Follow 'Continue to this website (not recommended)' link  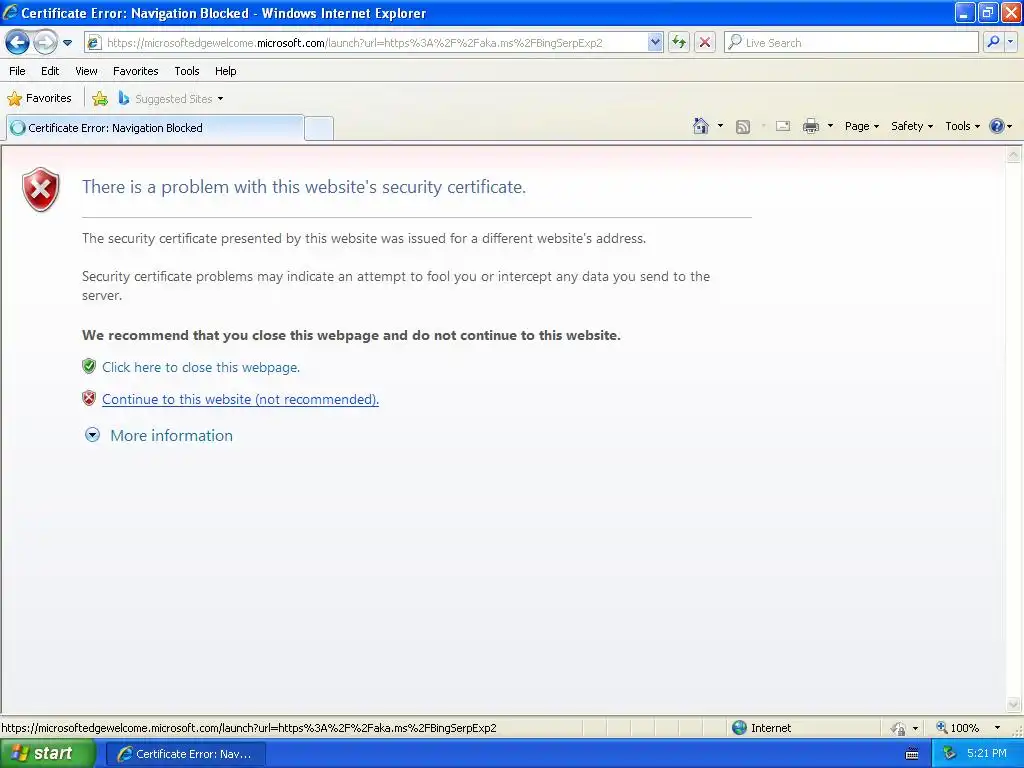point(240,399)
